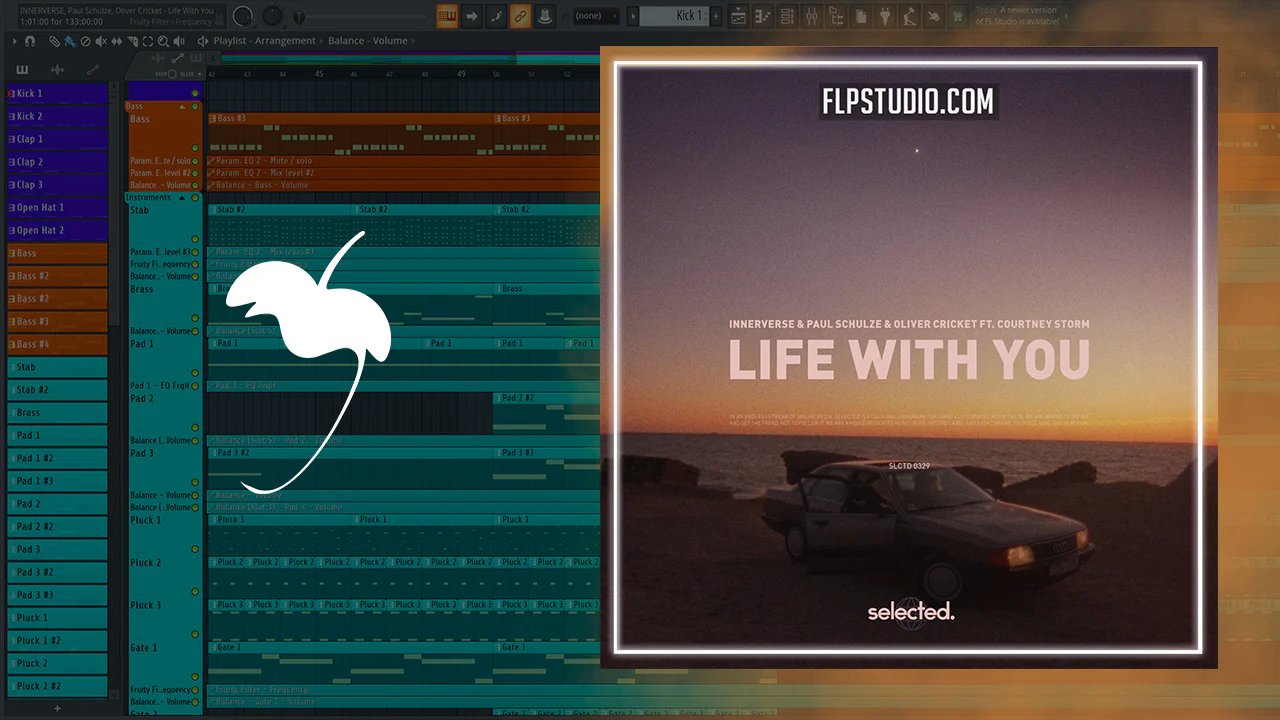Select Kick 1 in the pattern picker
This screenshot has width=1280, height=720.
coord(57,93)
